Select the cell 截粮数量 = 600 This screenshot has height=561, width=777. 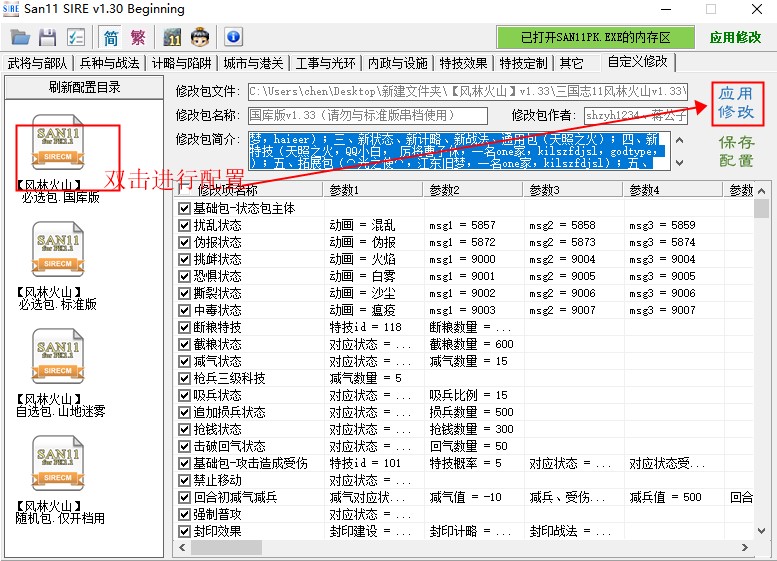pyautogui.click(x=471, y=344)
